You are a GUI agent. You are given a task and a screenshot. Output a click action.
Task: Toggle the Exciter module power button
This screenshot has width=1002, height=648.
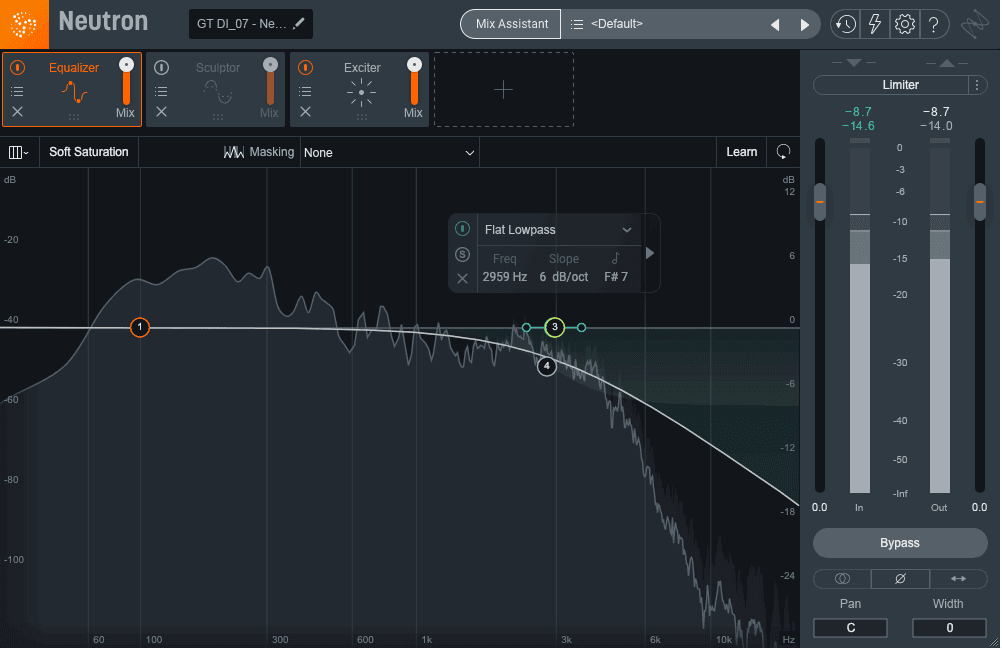click(305, 67)
